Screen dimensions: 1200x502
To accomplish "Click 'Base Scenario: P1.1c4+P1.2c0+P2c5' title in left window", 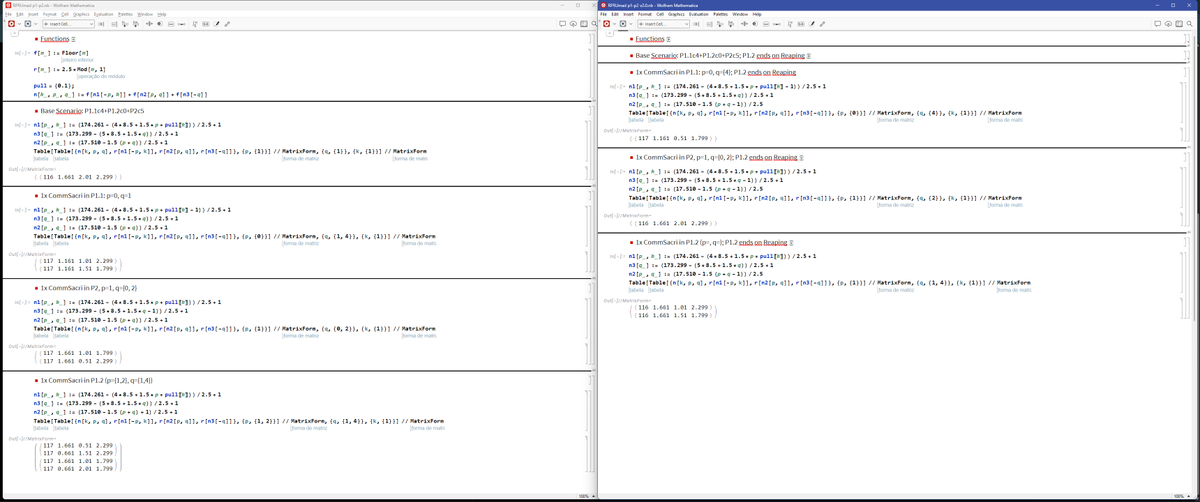I will click(92, 110).
